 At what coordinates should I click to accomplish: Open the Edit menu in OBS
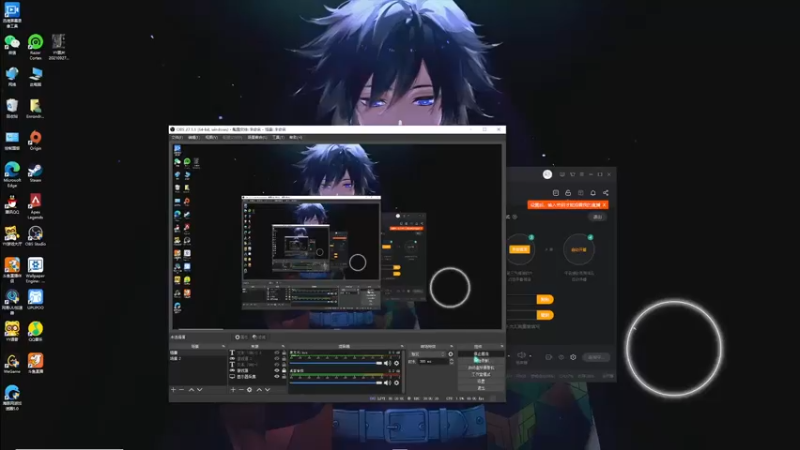tap(194, 137)
